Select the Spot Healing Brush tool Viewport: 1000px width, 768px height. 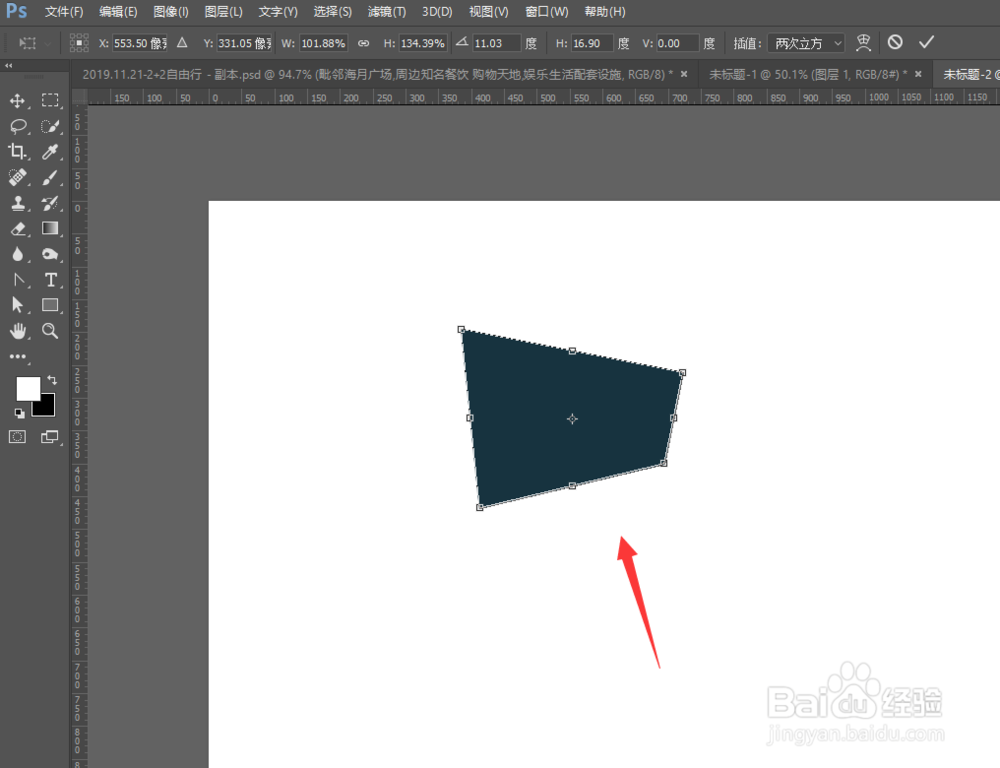coord(17,177)
